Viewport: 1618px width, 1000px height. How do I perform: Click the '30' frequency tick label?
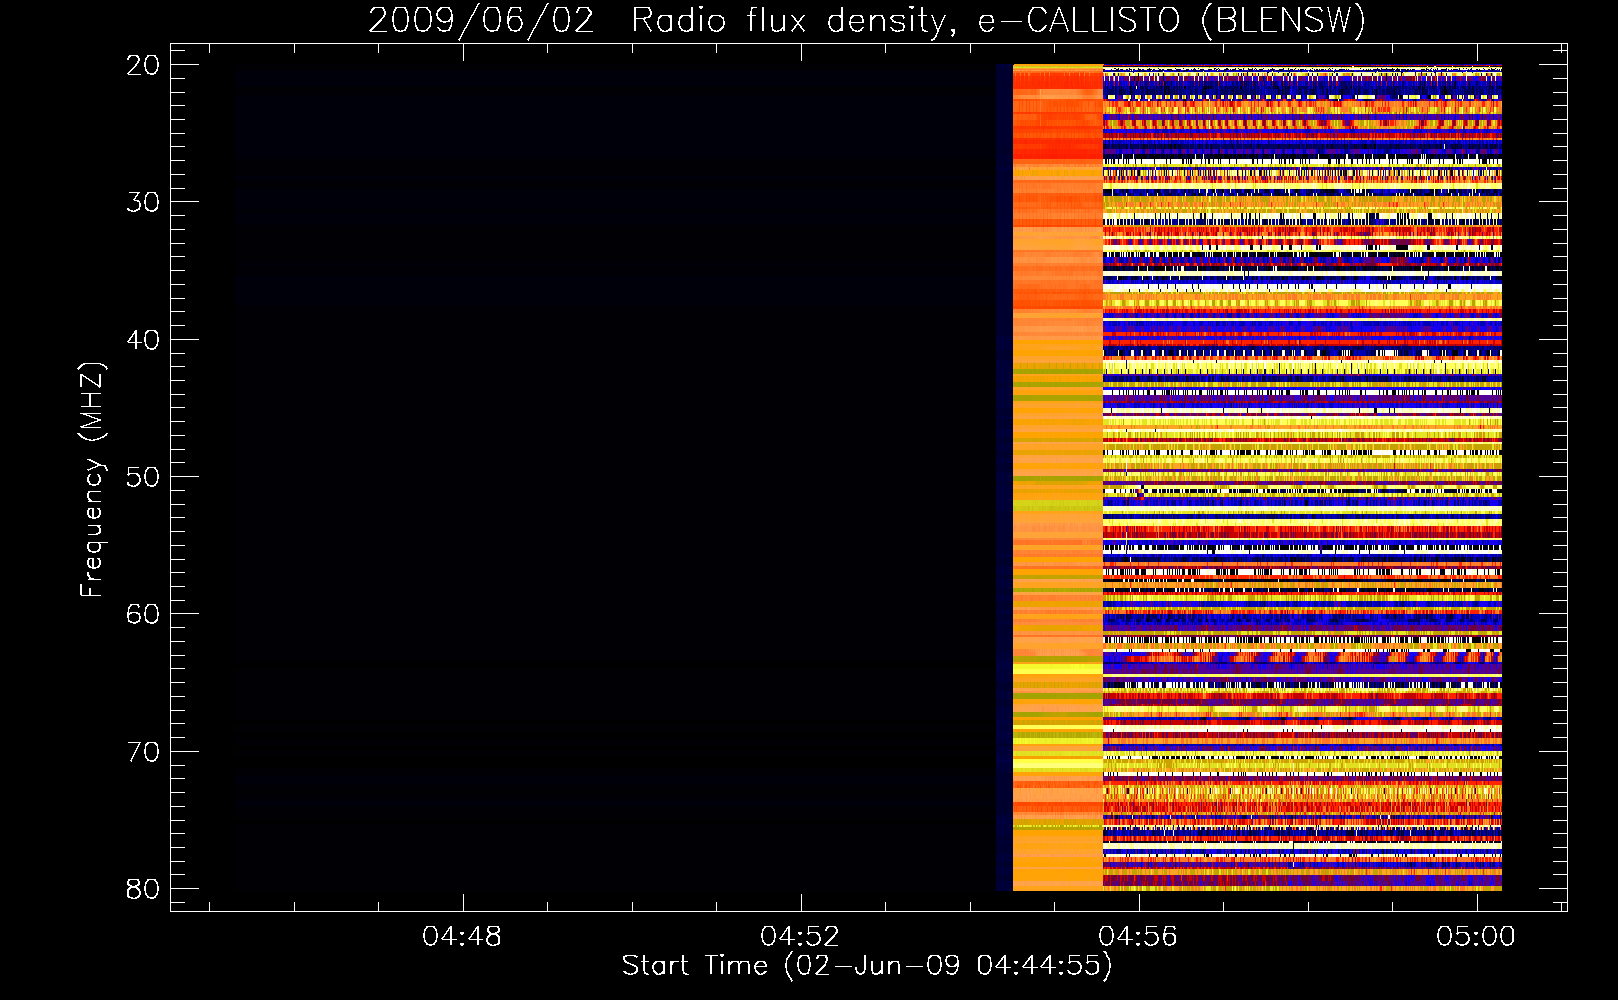pos(144,202)
